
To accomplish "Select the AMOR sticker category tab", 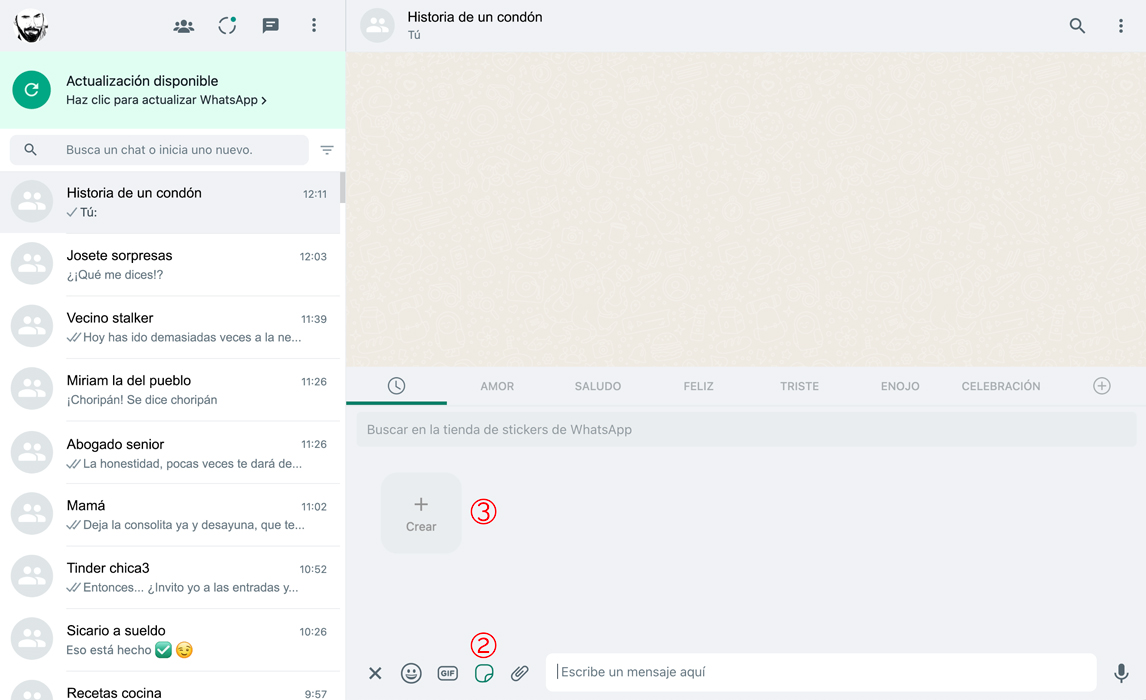I will (497, 386).
